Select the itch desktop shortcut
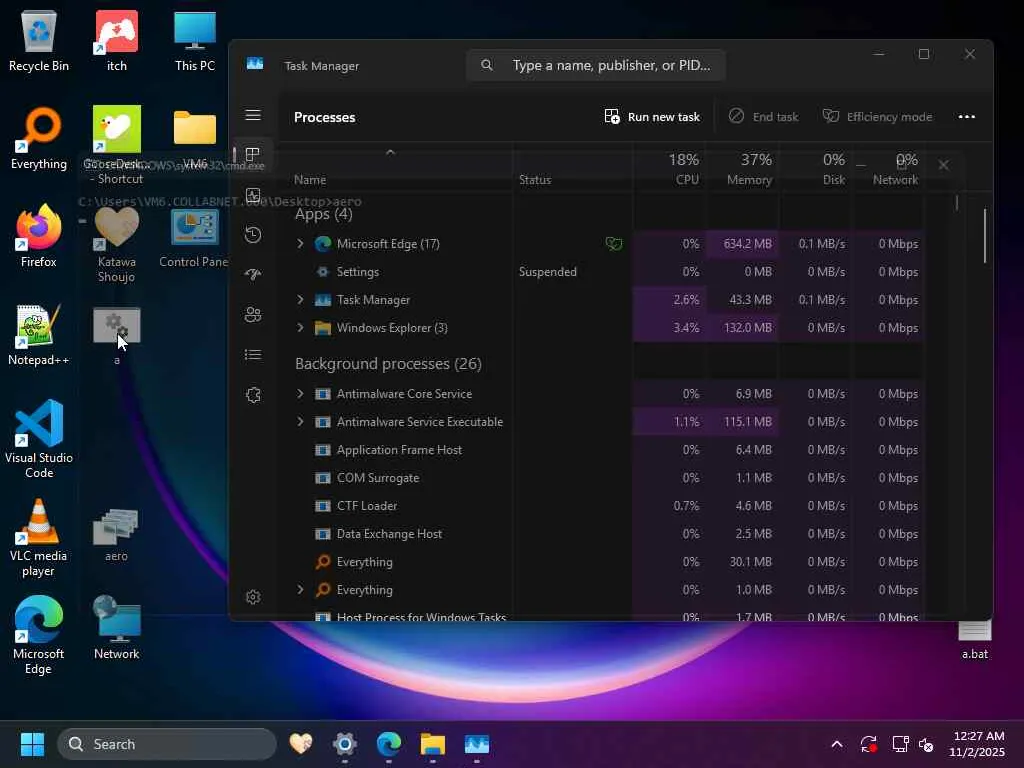 [117, 41]
